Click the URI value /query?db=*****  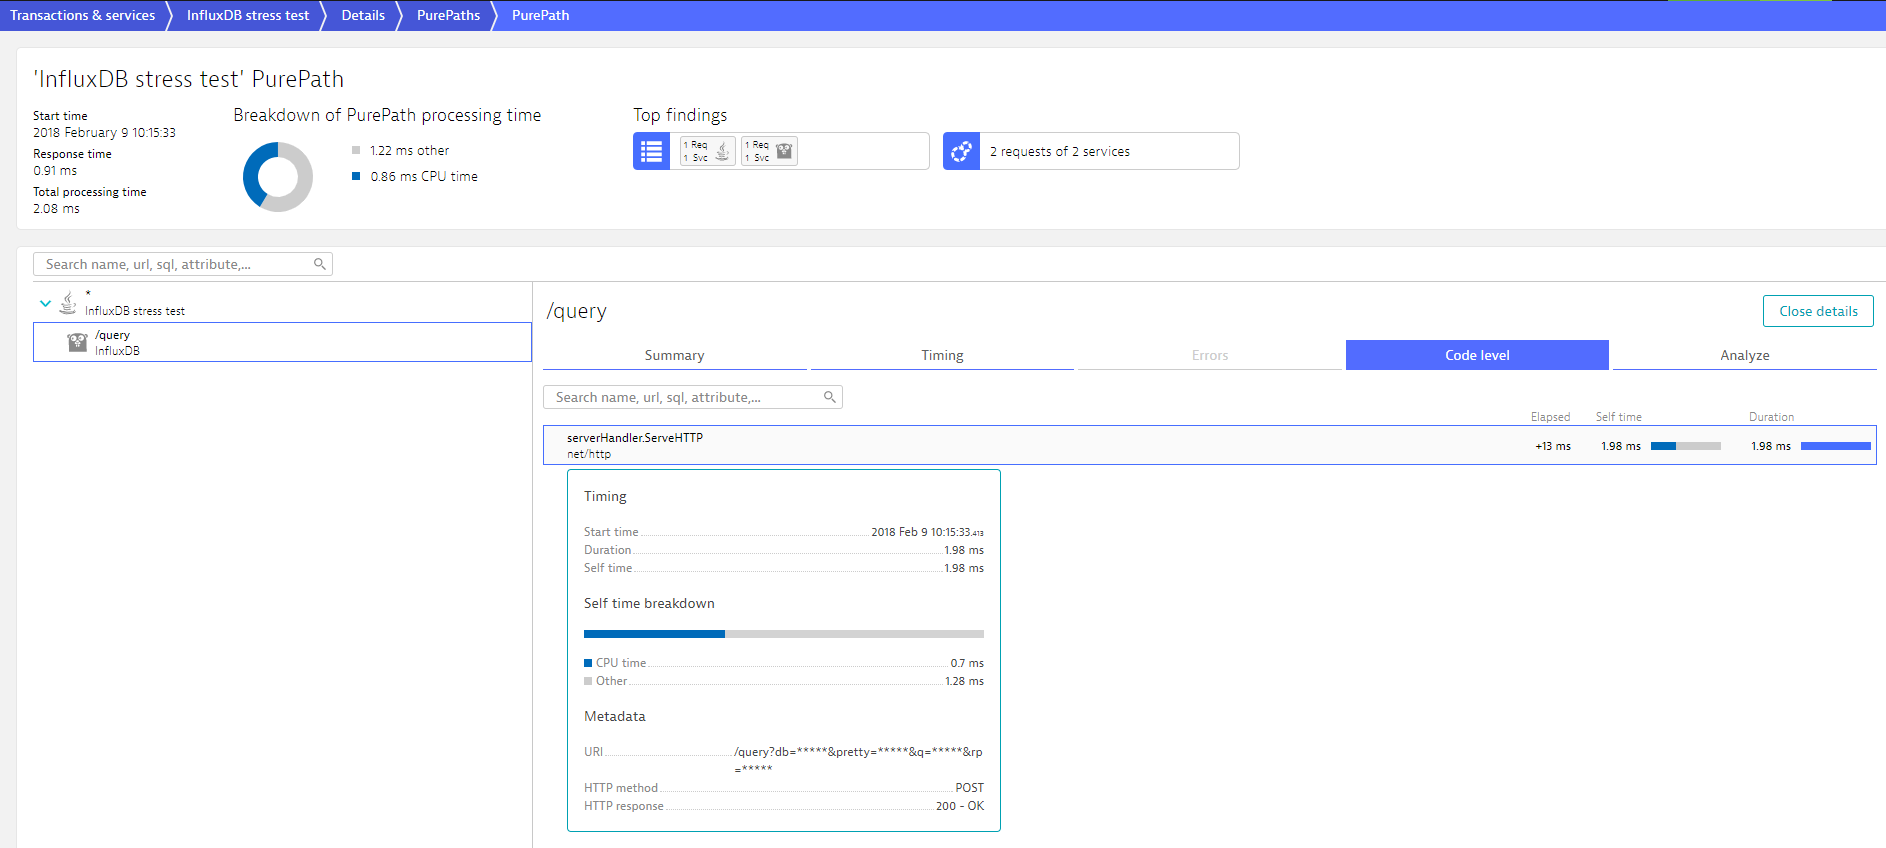click(858, 760)
